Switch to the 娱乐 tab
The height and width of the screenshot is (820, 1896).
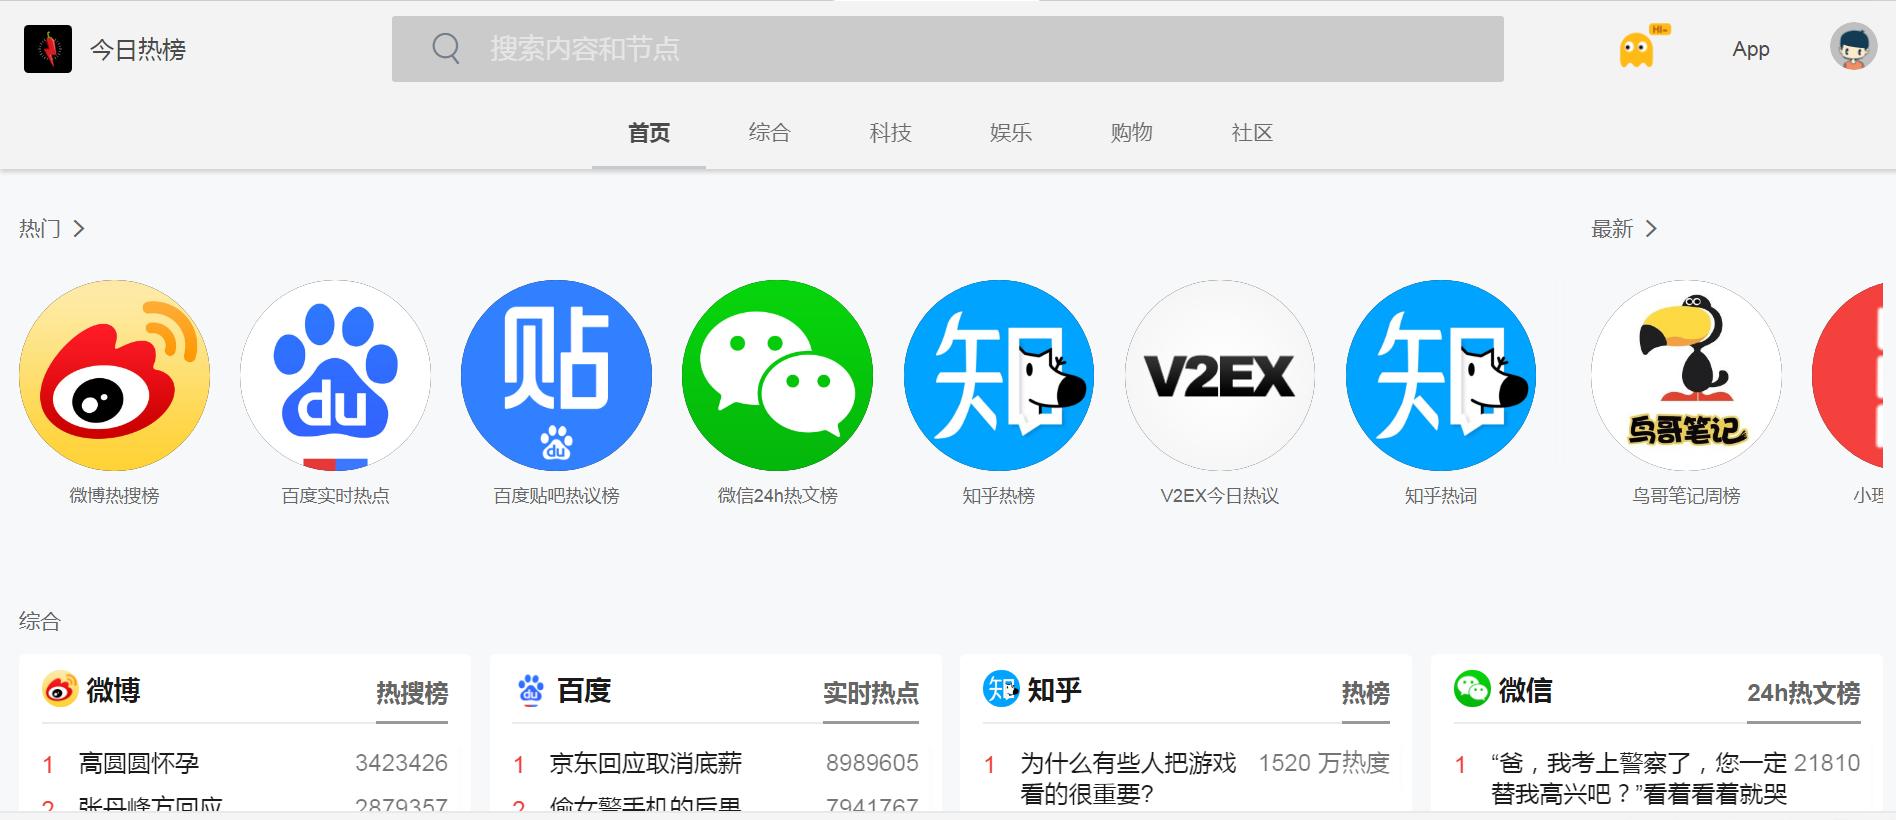point(1011,133)
